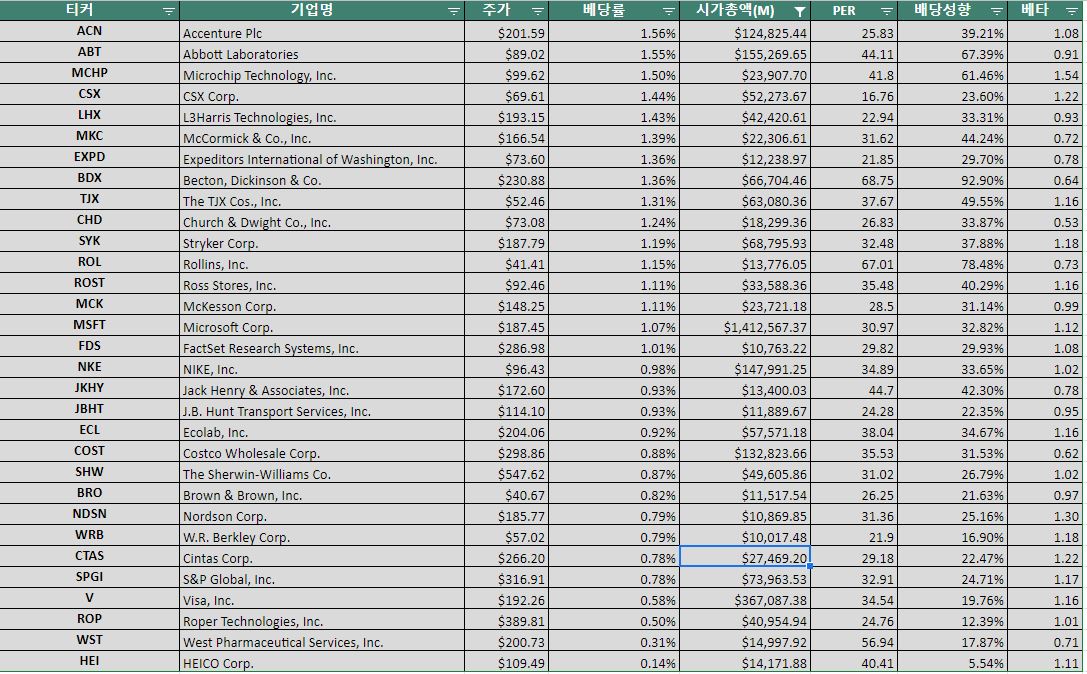
Task: Click Microsoft's market cap $1,412,567.37
Action: (745, 326)
